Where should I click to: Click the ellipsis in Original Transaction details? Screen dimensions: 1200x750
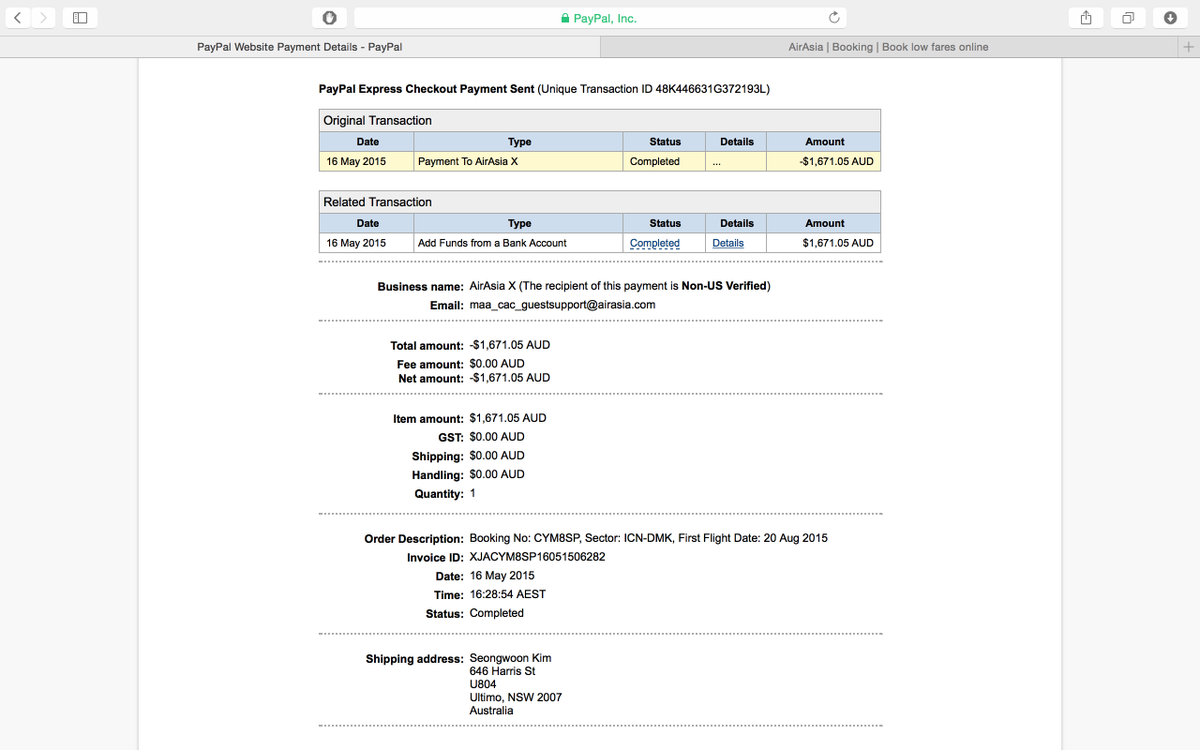pos(717,163)
